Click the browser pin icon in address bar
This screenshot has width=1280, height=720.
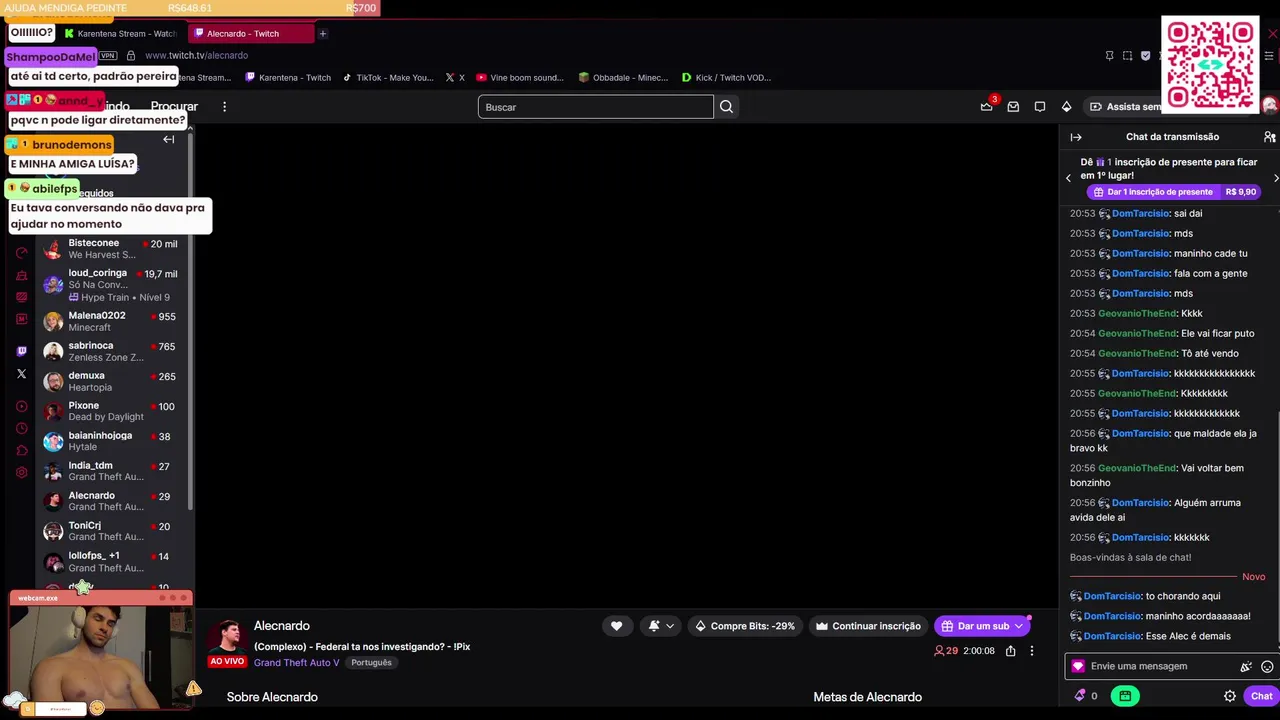1109,56
